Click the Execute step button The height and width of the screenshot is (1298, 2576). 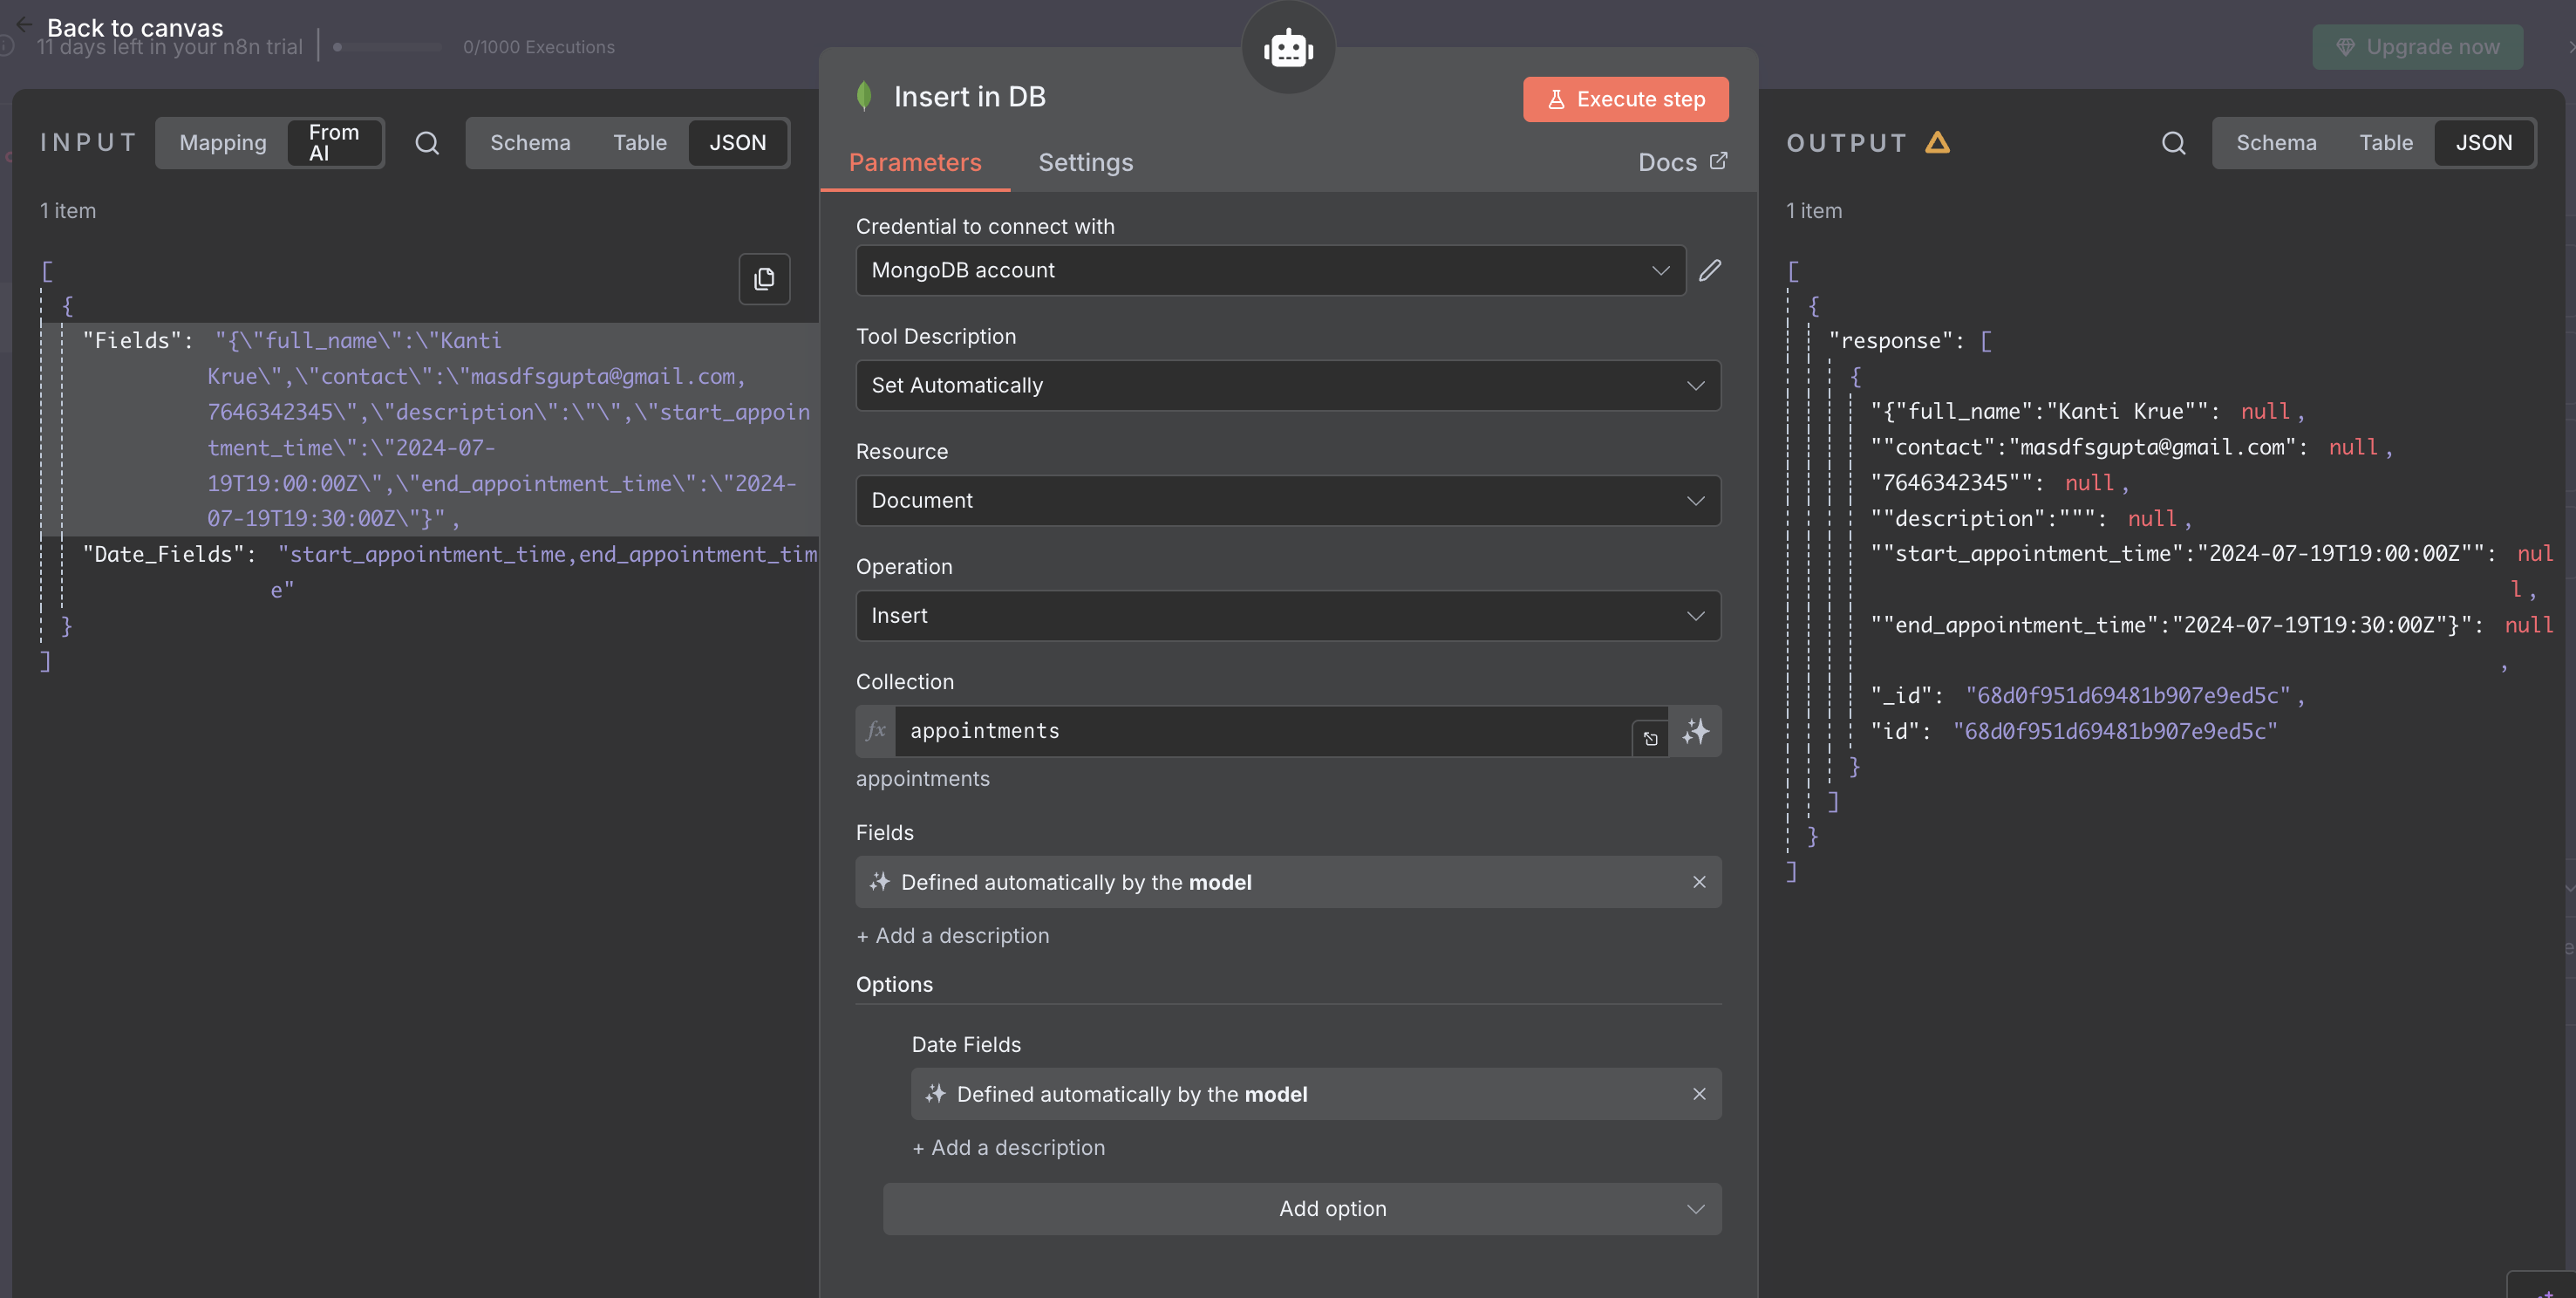(x=1624, y=99)
